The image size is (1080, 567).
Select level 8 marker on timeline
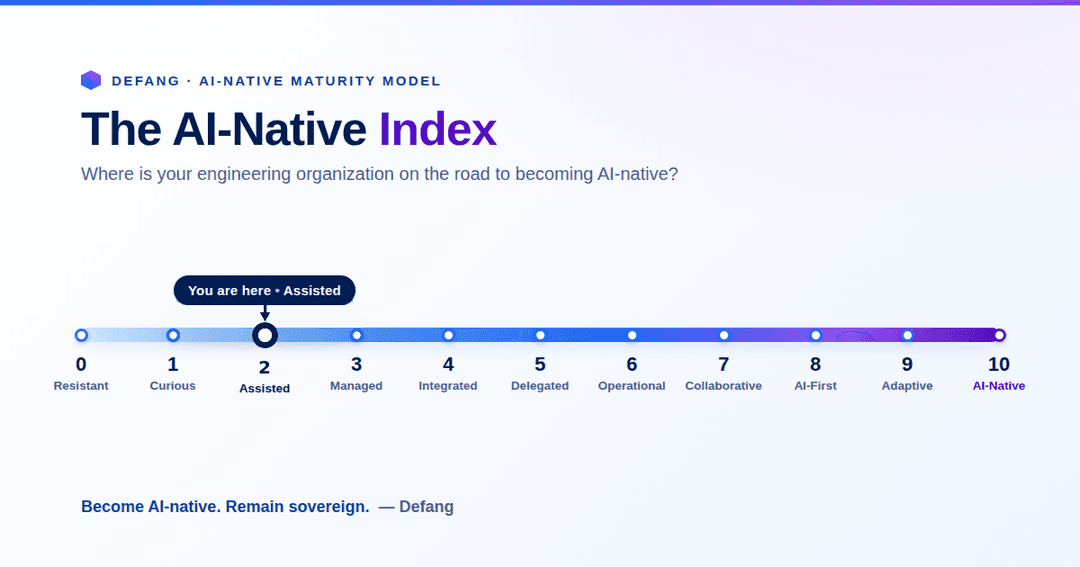[x=816, y=336]
